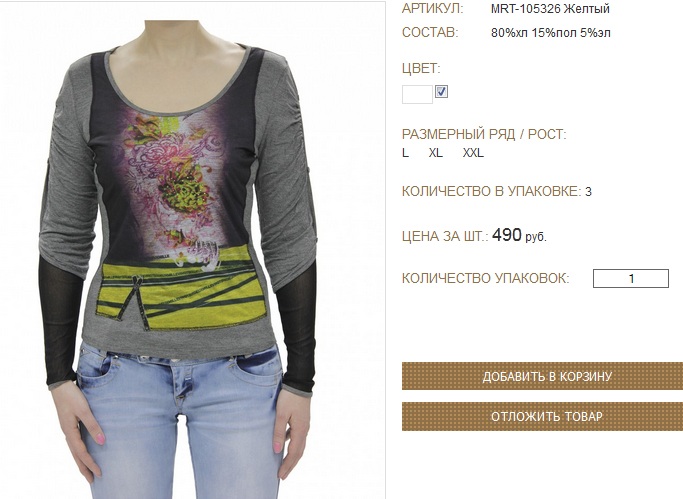Viewport: 683px width, 499px height.
Task: Click the СОСТАВ label
Action: pyautogui.click(x=430, y=33)
